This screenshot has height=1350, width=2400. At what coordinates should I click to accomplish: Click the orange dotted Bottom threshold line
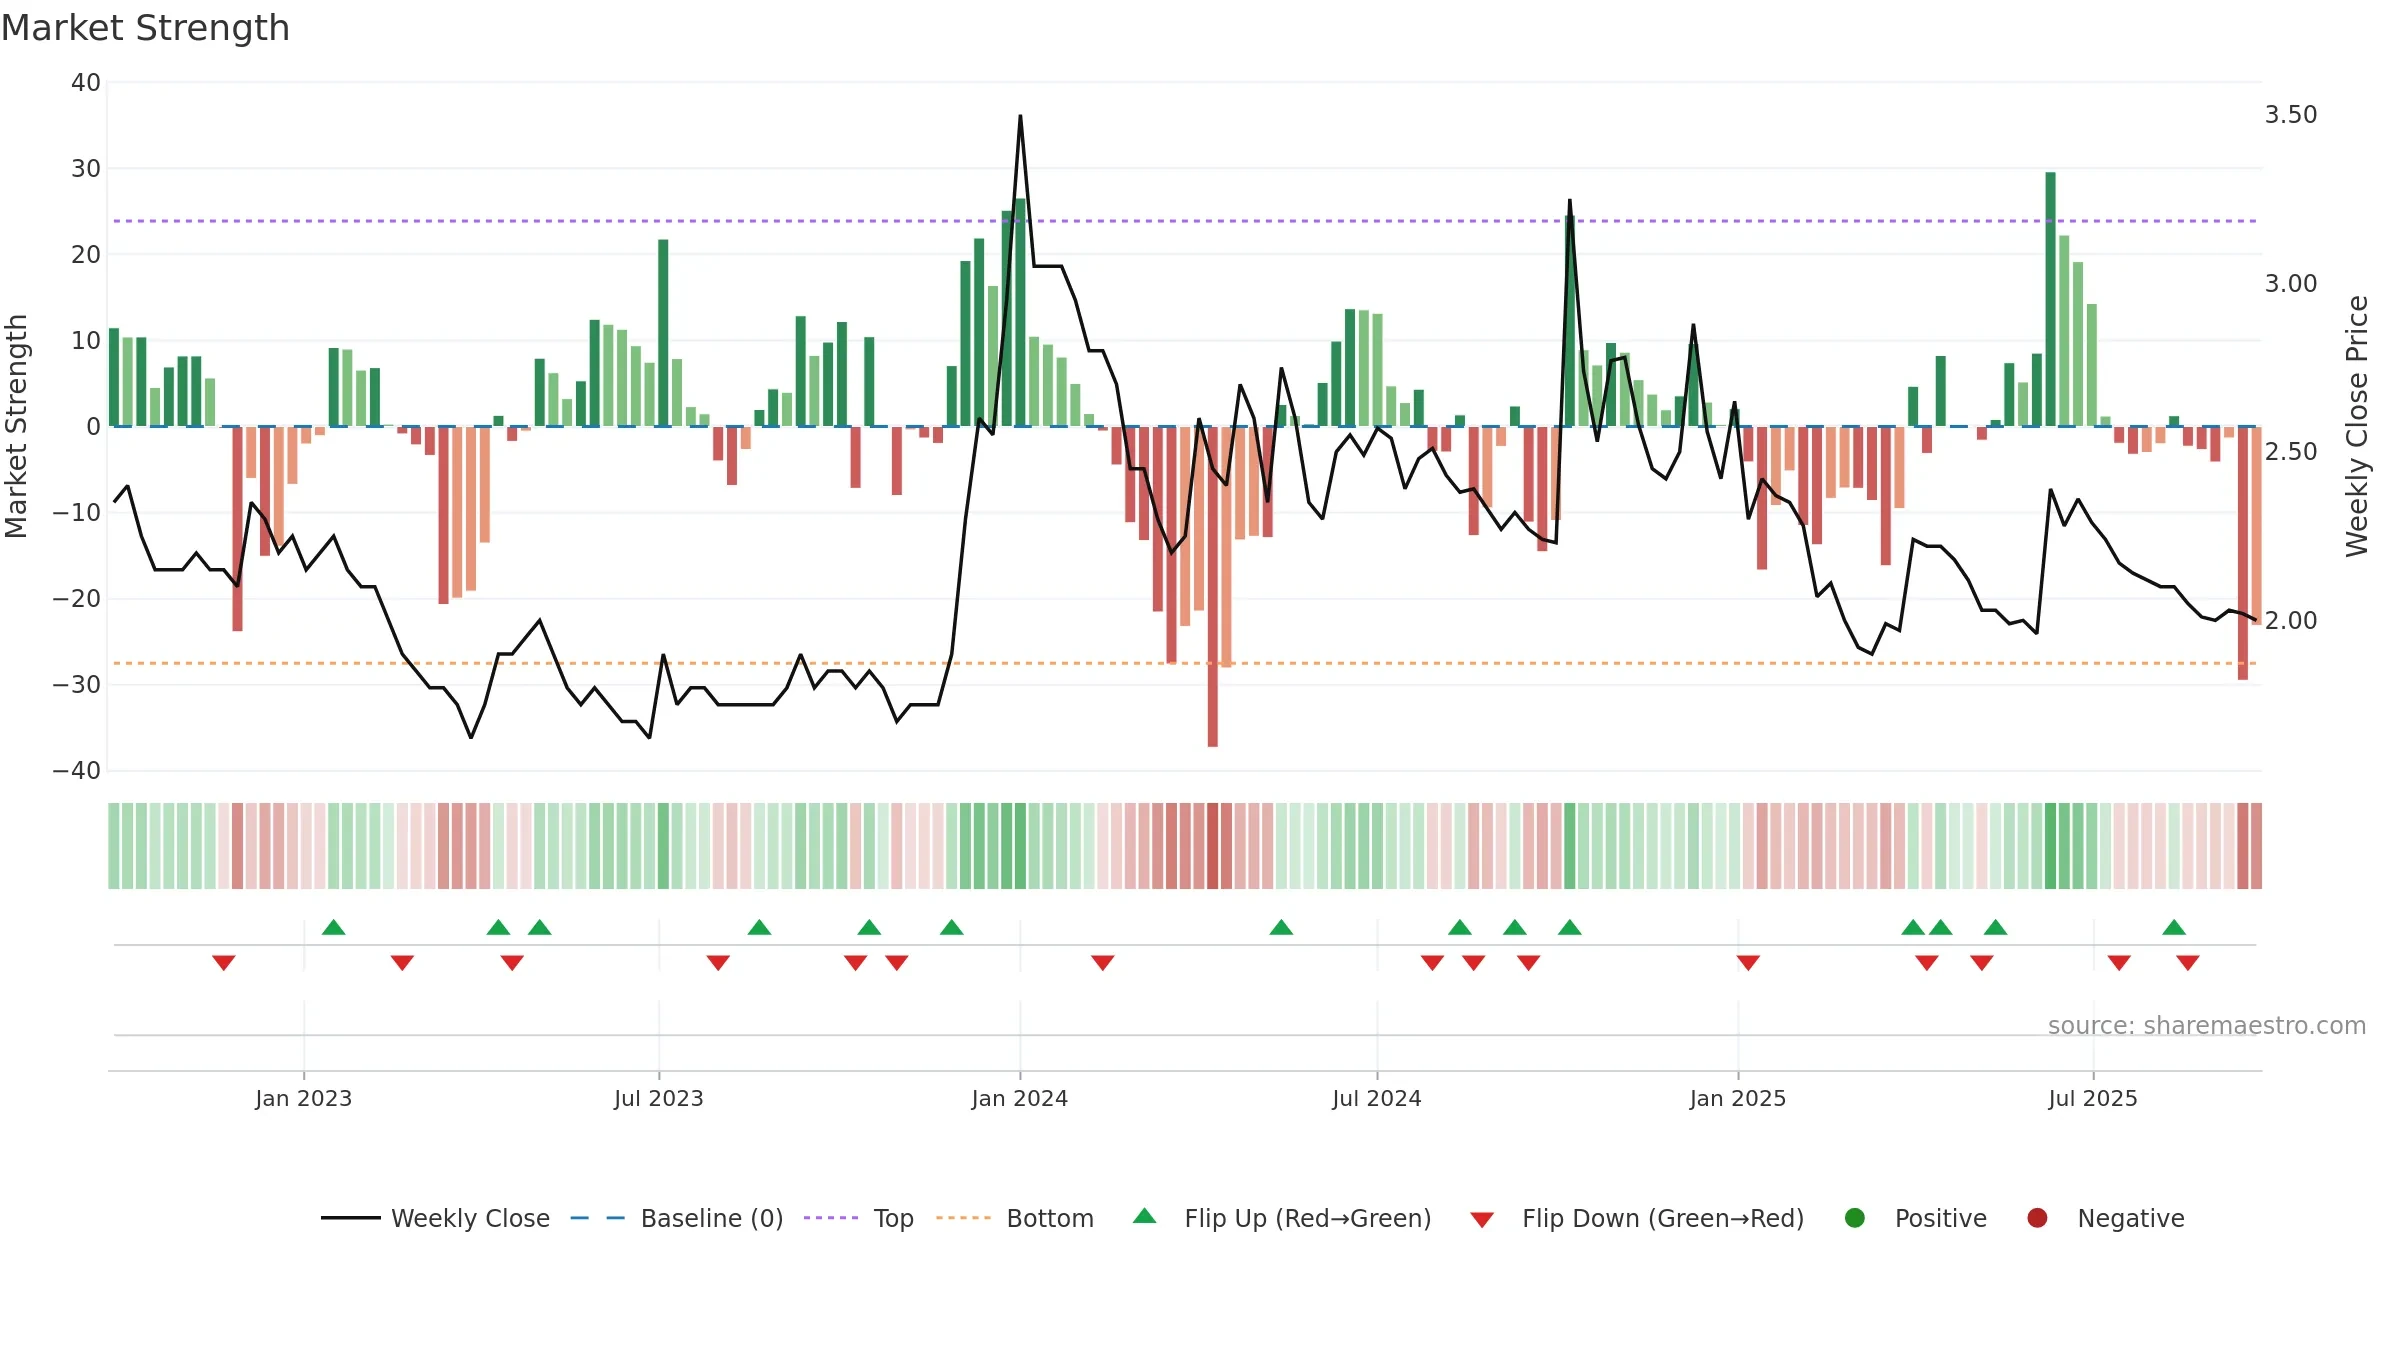click(1185, 663)
